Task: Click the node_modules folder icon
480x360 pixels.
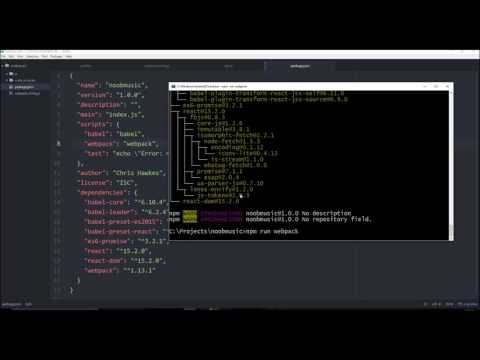Action: 11,80
